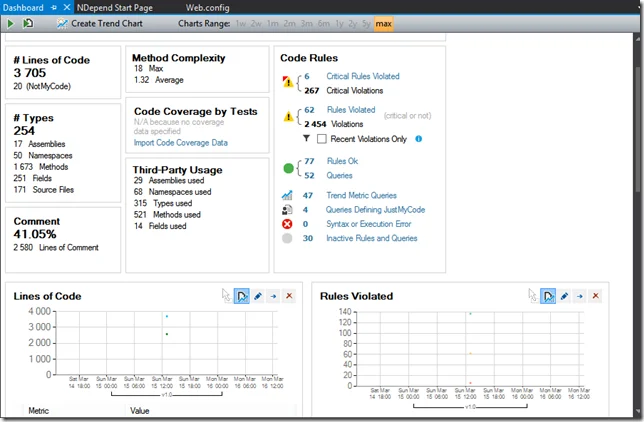Screen dimensions: 644x422
Task: Open Critical Rules Violated link
Action: (x=363, y=76)
